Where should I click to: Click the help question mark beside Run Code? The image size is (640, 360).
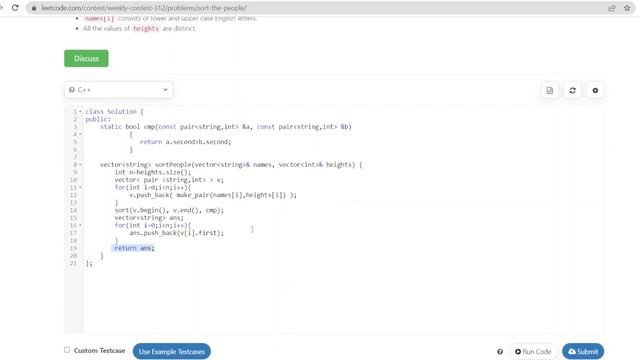click(500, 351)
